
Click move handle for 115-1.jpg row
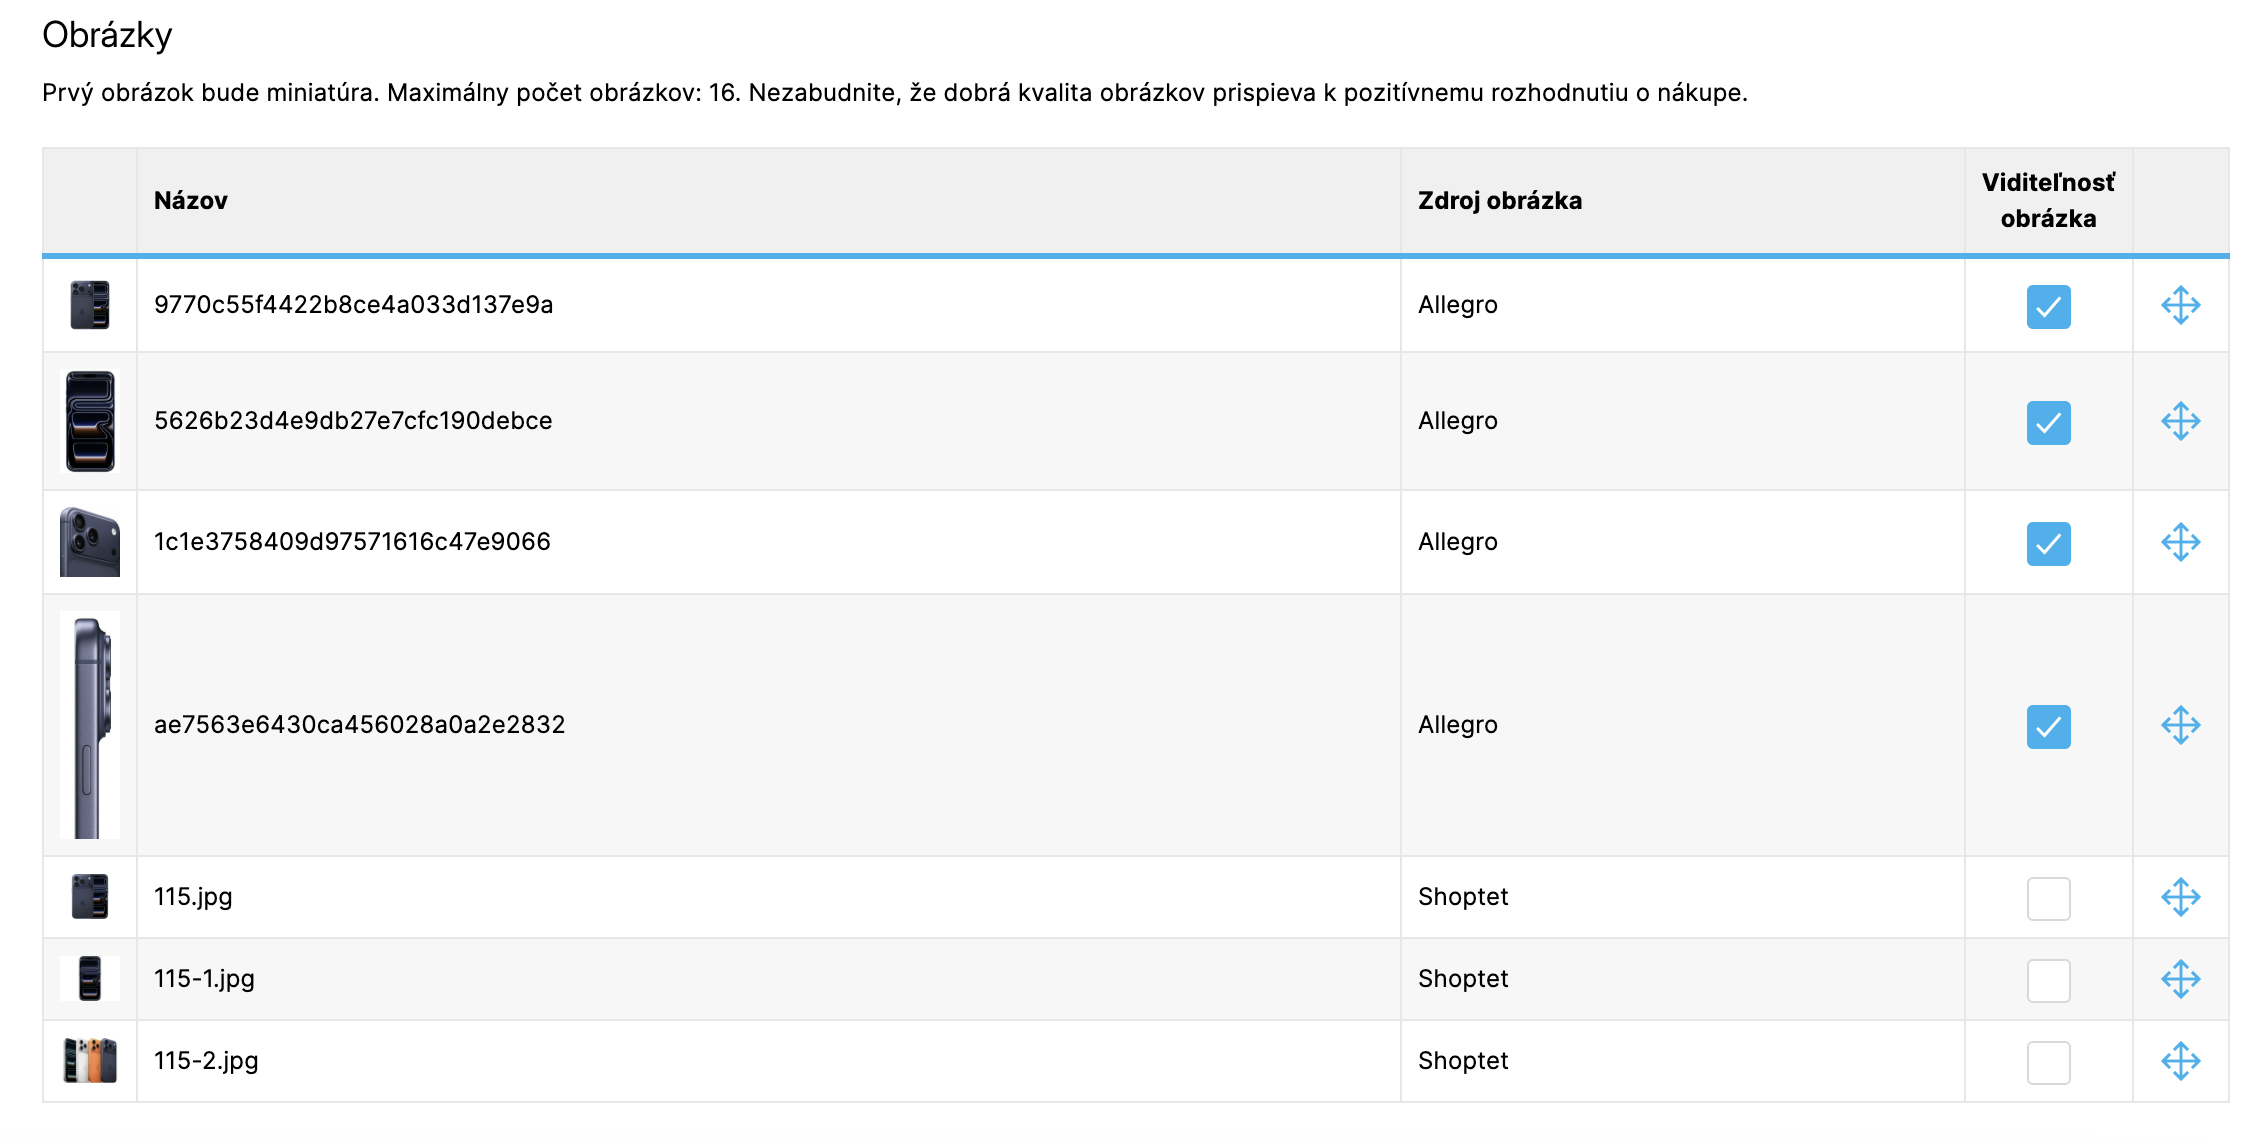coord(2180,979)
